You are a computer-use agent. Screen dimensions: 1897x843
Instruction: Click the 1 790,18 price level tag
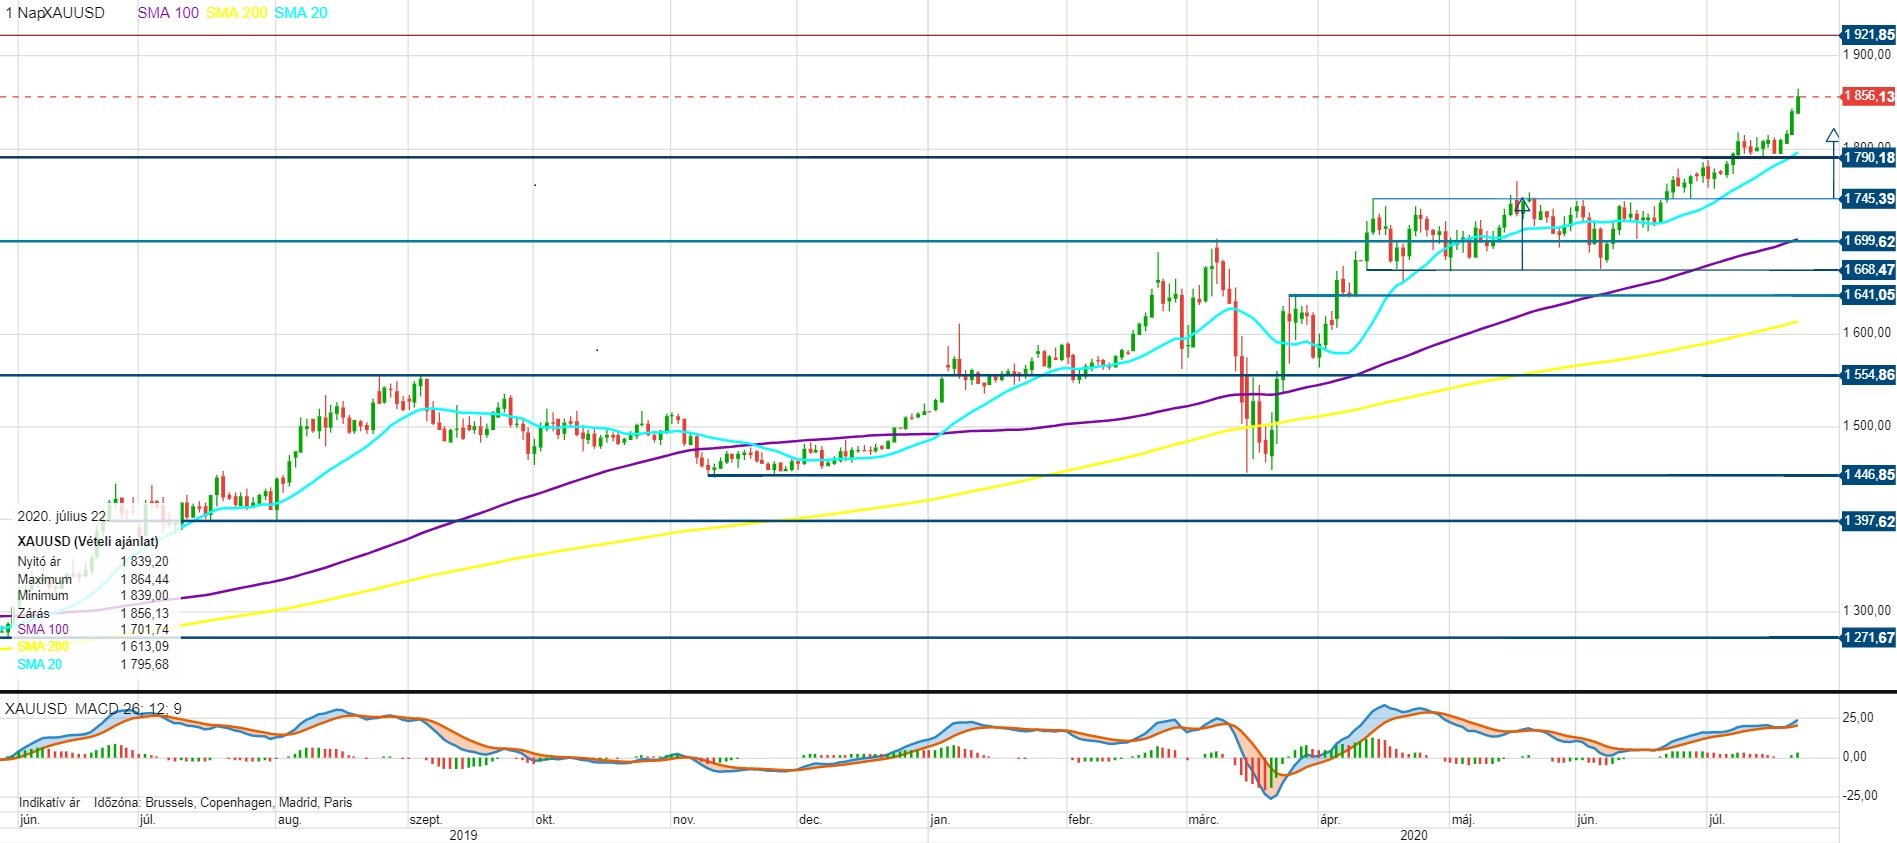tap(1868, 157)
